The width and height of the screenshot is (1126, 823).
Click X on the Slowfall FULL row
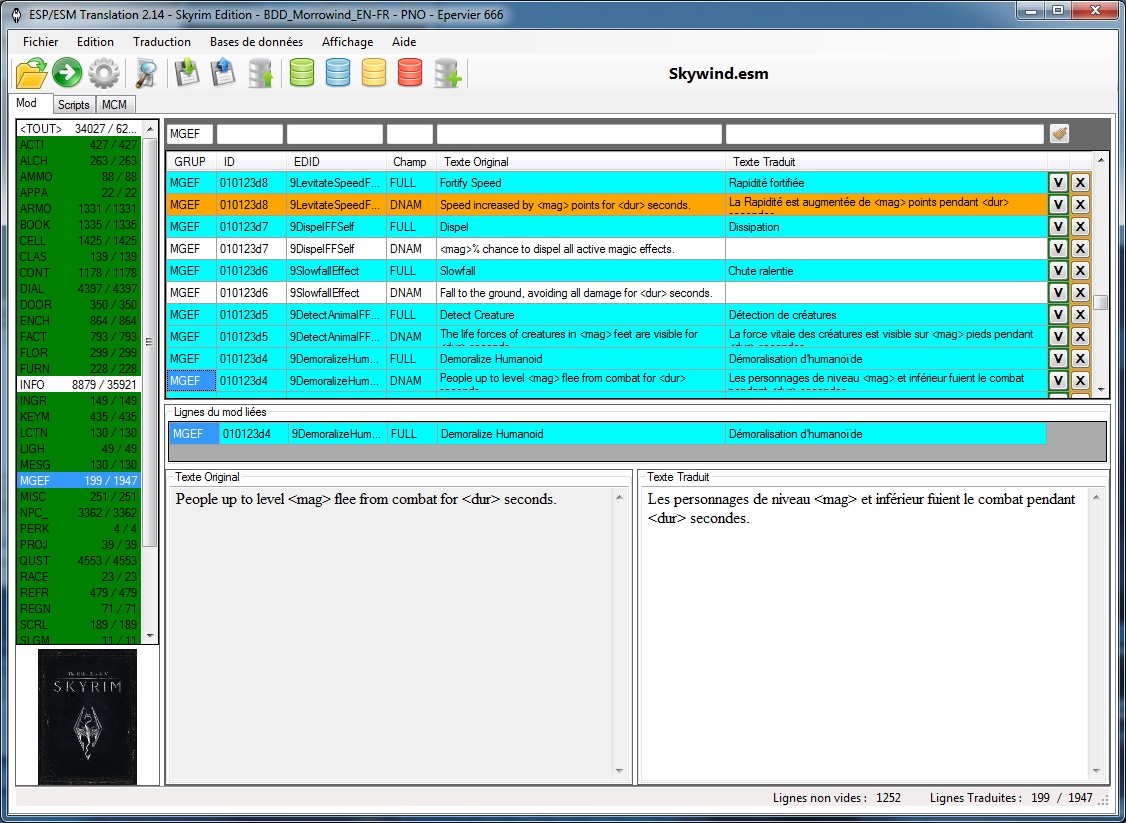(x=1080, y=271)
